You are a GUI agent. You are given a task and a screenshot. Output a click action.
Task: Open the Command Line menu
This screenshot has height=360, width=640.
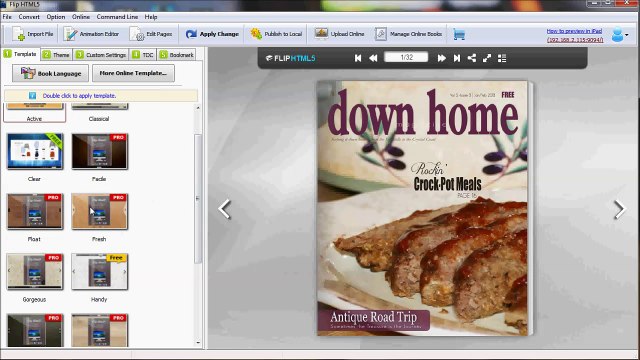tap(117, 17)
